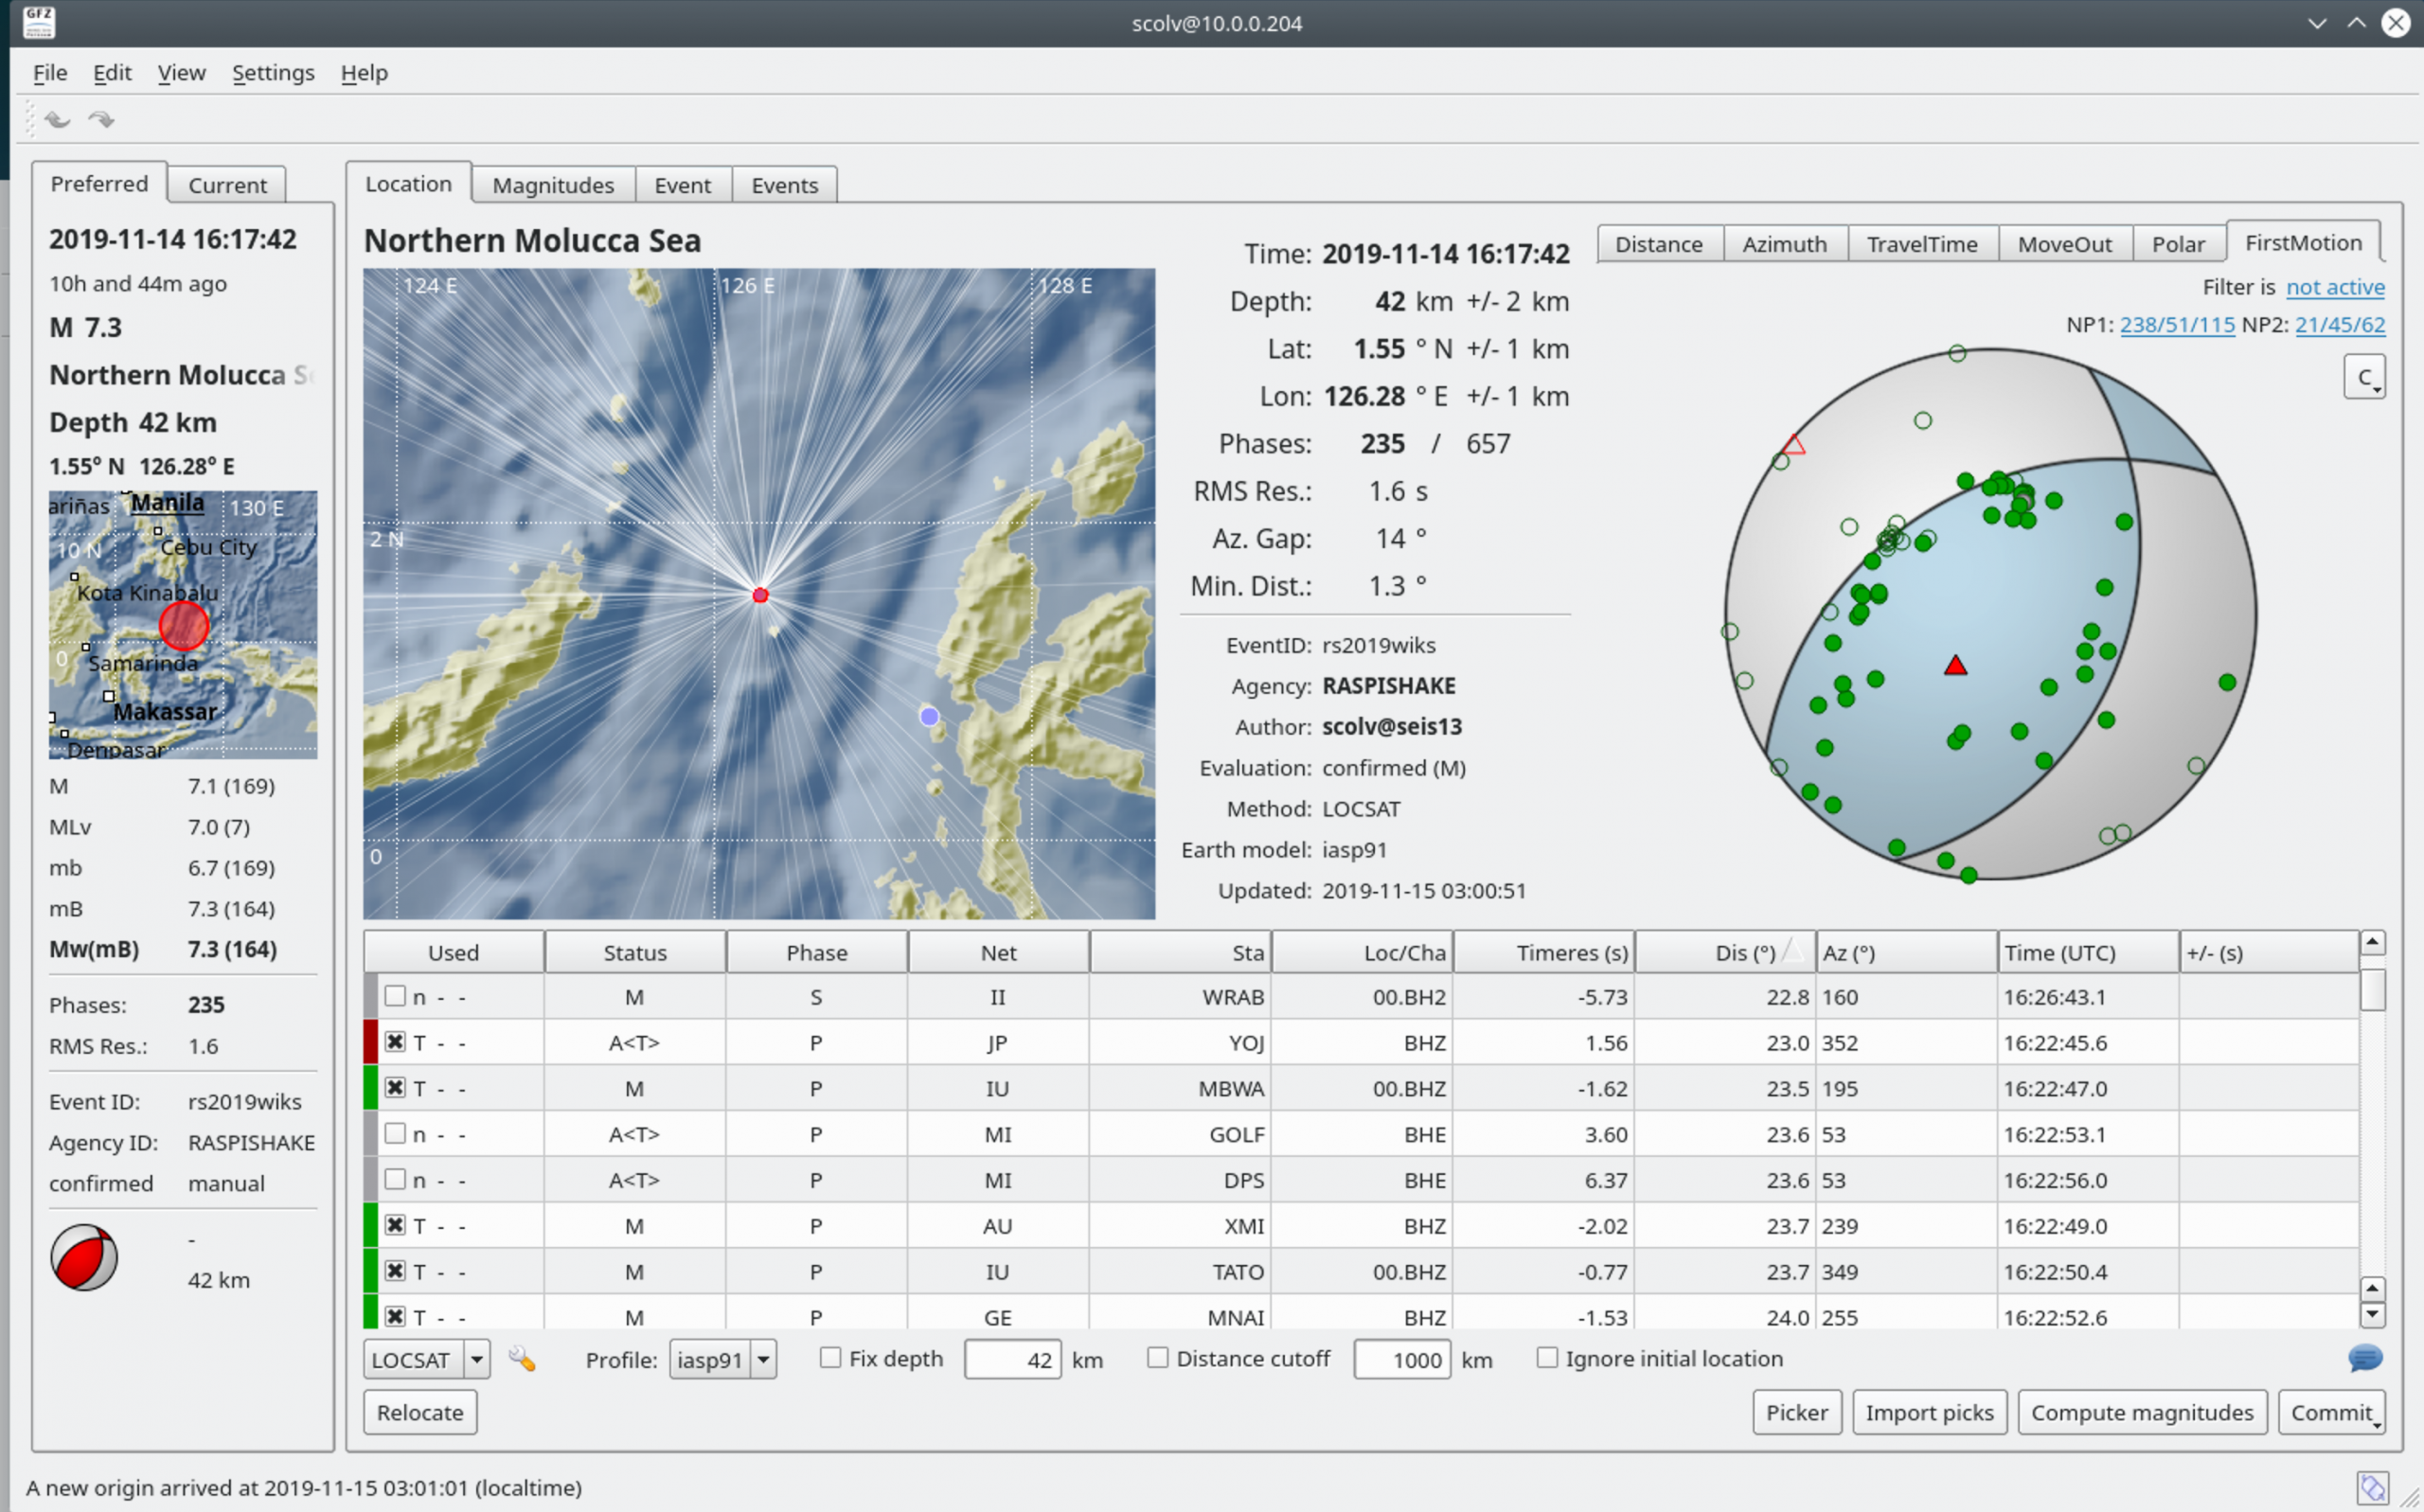Uncheck the MBWA arrival used checkbox

(x=395, y=1088)
